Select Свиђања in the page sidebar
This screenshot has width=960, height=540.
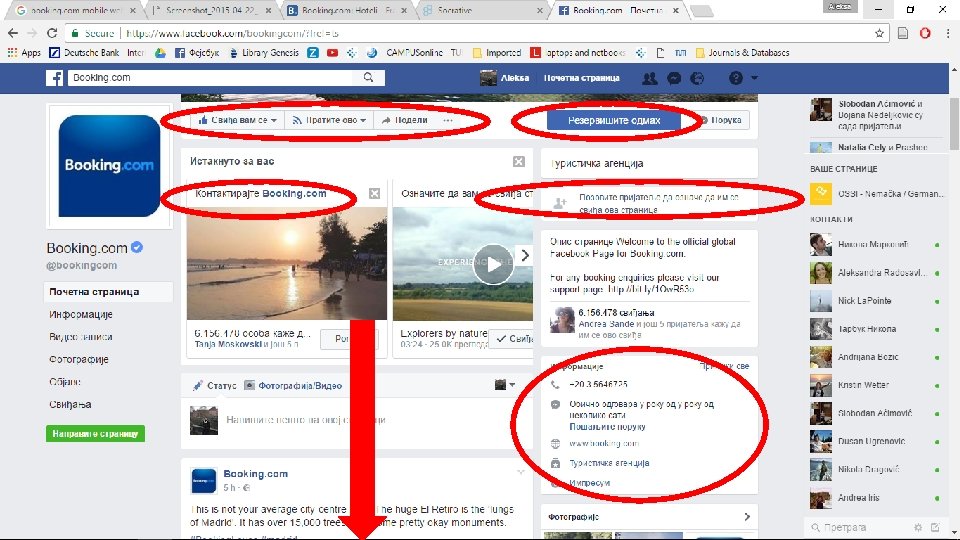70,404
